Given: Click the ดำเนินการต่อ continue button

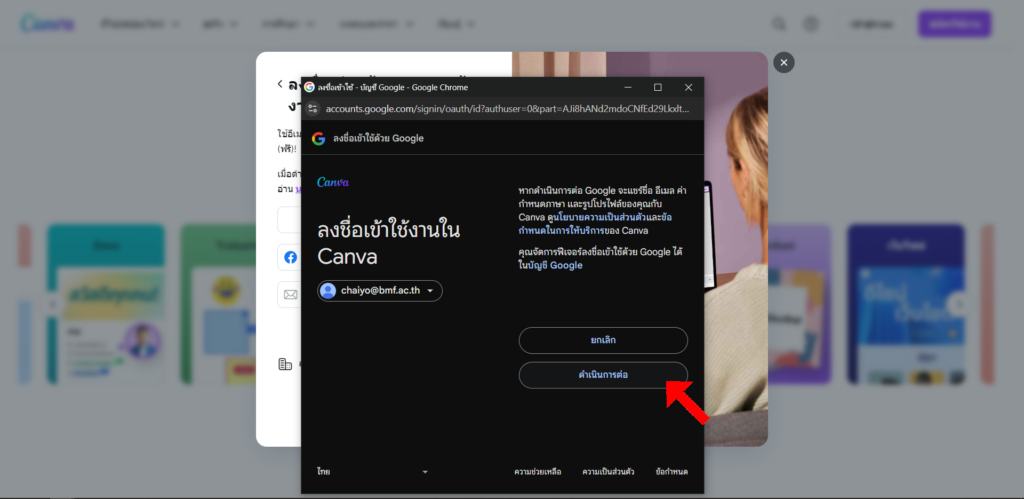Looking at the screenshot, I should [x=603, y=375].
